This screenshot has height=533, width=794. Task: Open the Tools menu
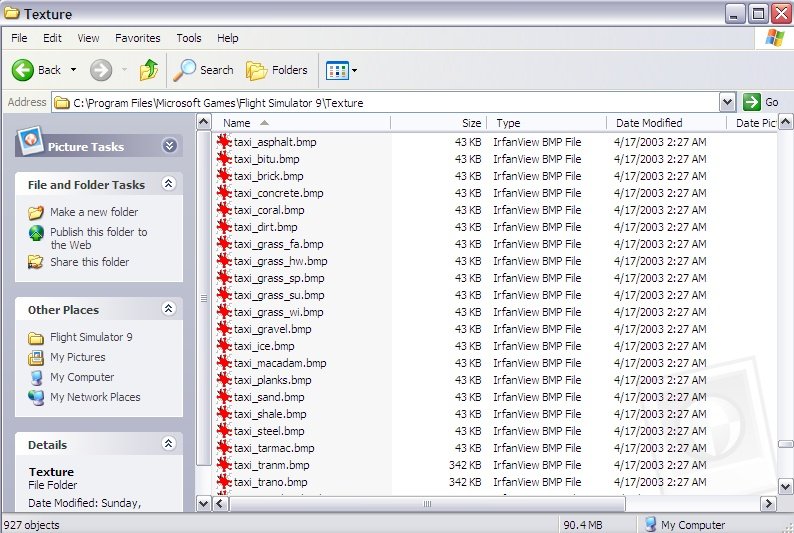click(189, 38)
